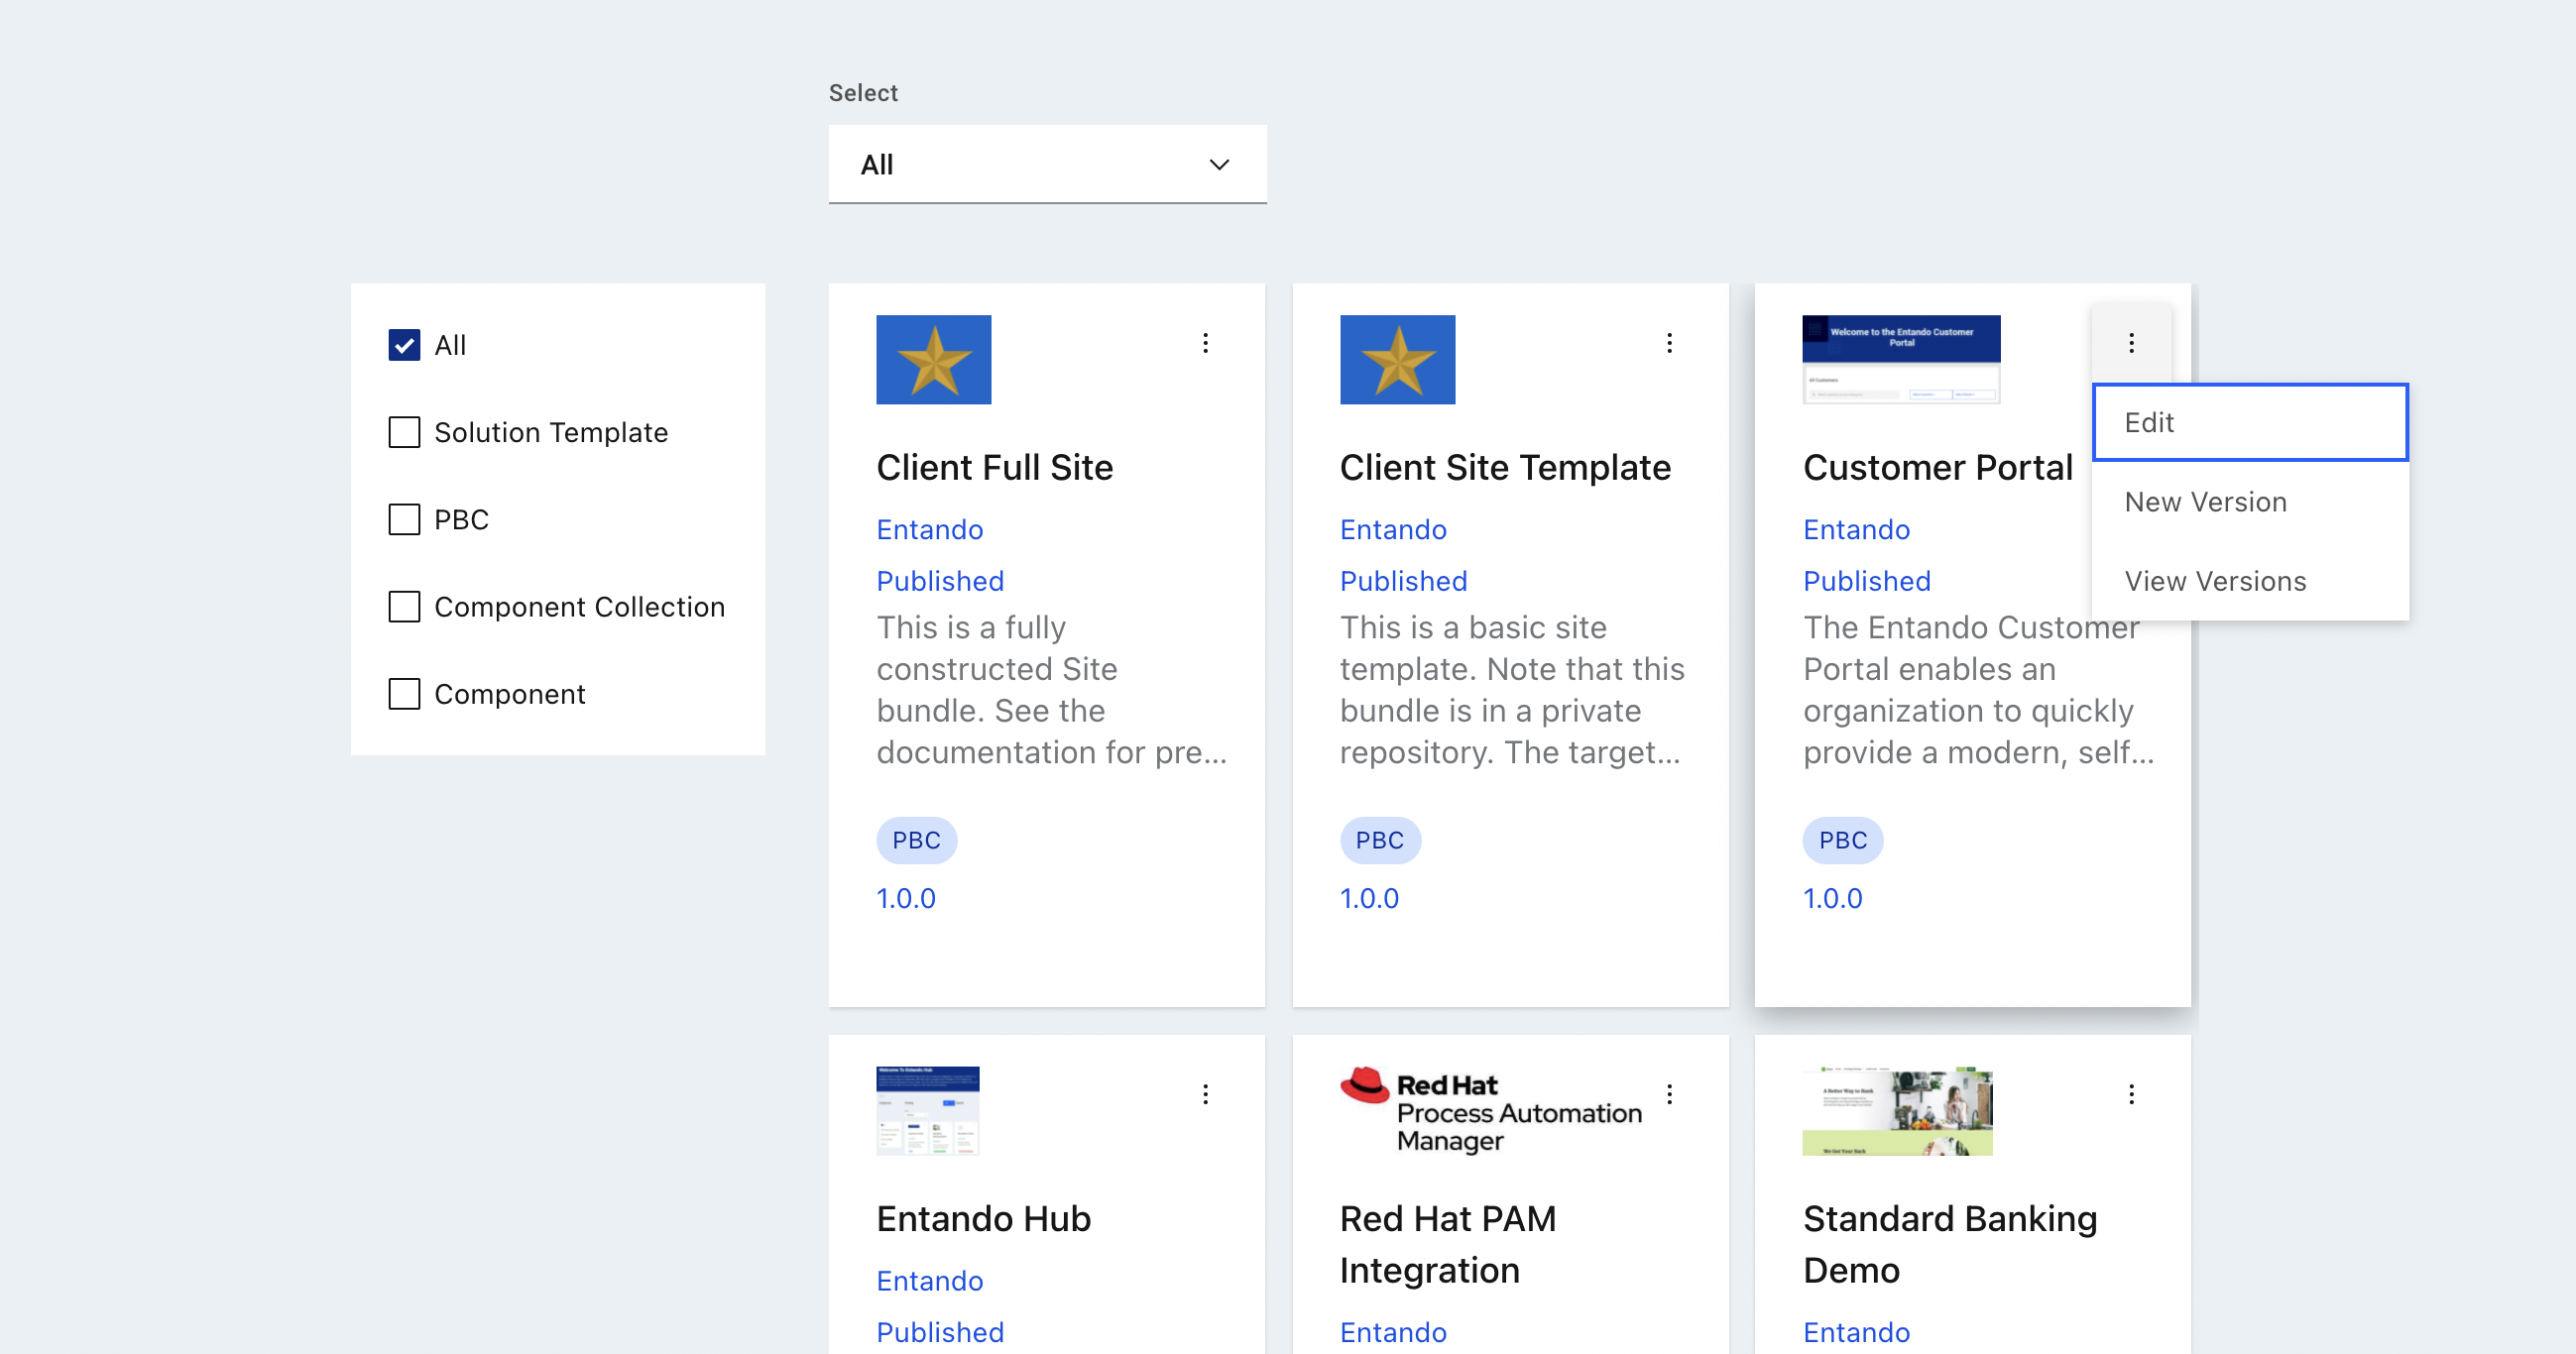Choose Edit from context menu
This screenshot has height=1354, width=2576.
(2249, 422)
